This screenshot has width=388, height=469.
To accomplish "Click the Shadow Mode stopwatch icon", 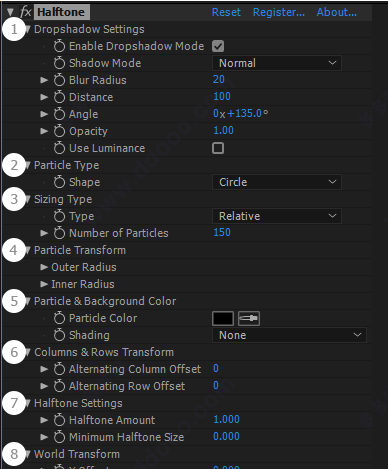I will 59,63.
